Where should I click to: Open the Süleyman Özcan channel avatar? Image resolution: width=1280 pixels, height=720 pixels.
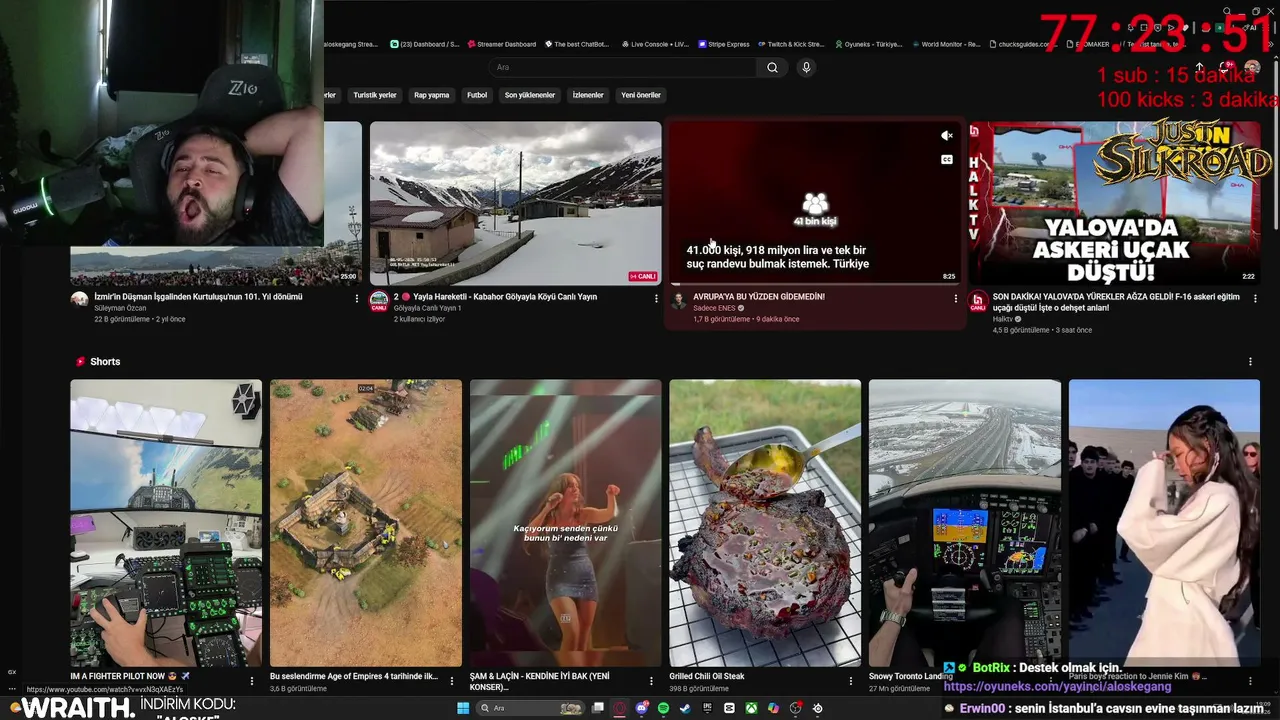[79, 300]
